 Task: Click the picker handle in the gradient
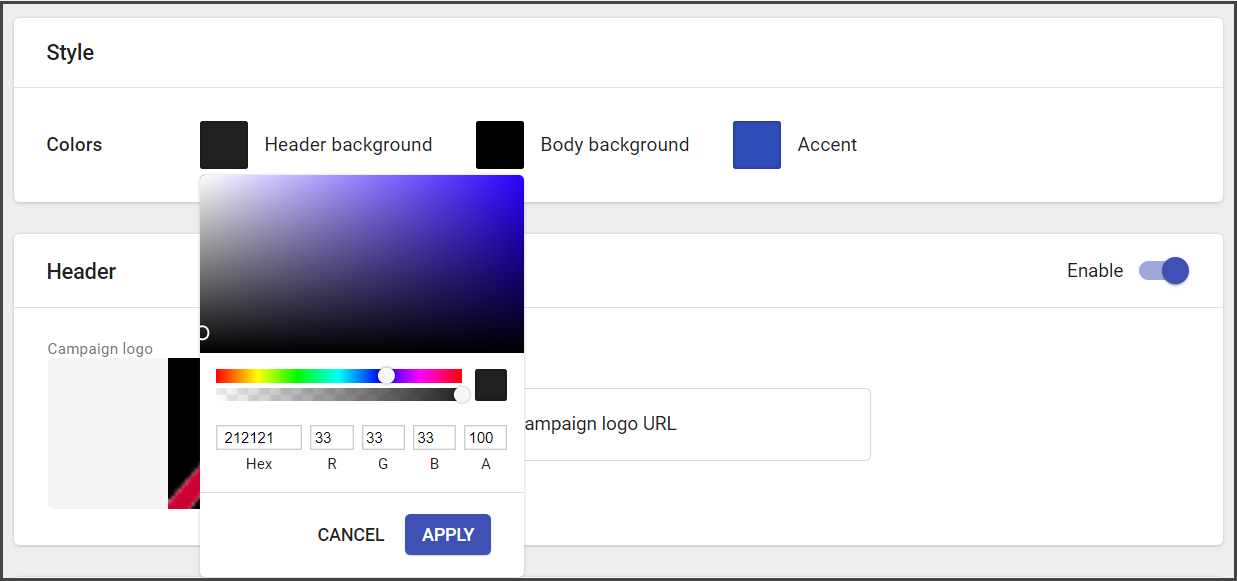pos(203,332)
